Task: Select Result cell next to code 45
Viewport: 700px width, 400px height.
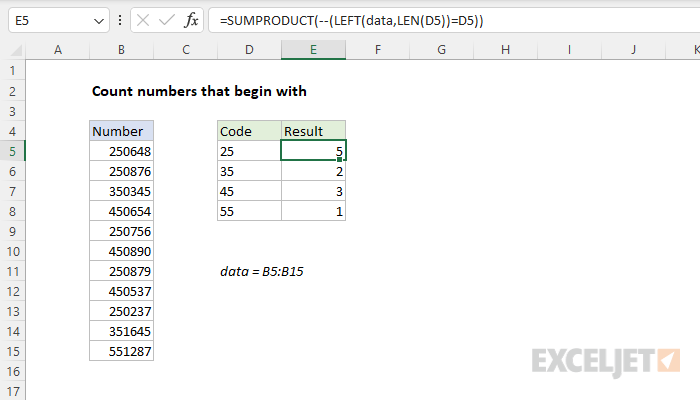Action: pos(313,192)
